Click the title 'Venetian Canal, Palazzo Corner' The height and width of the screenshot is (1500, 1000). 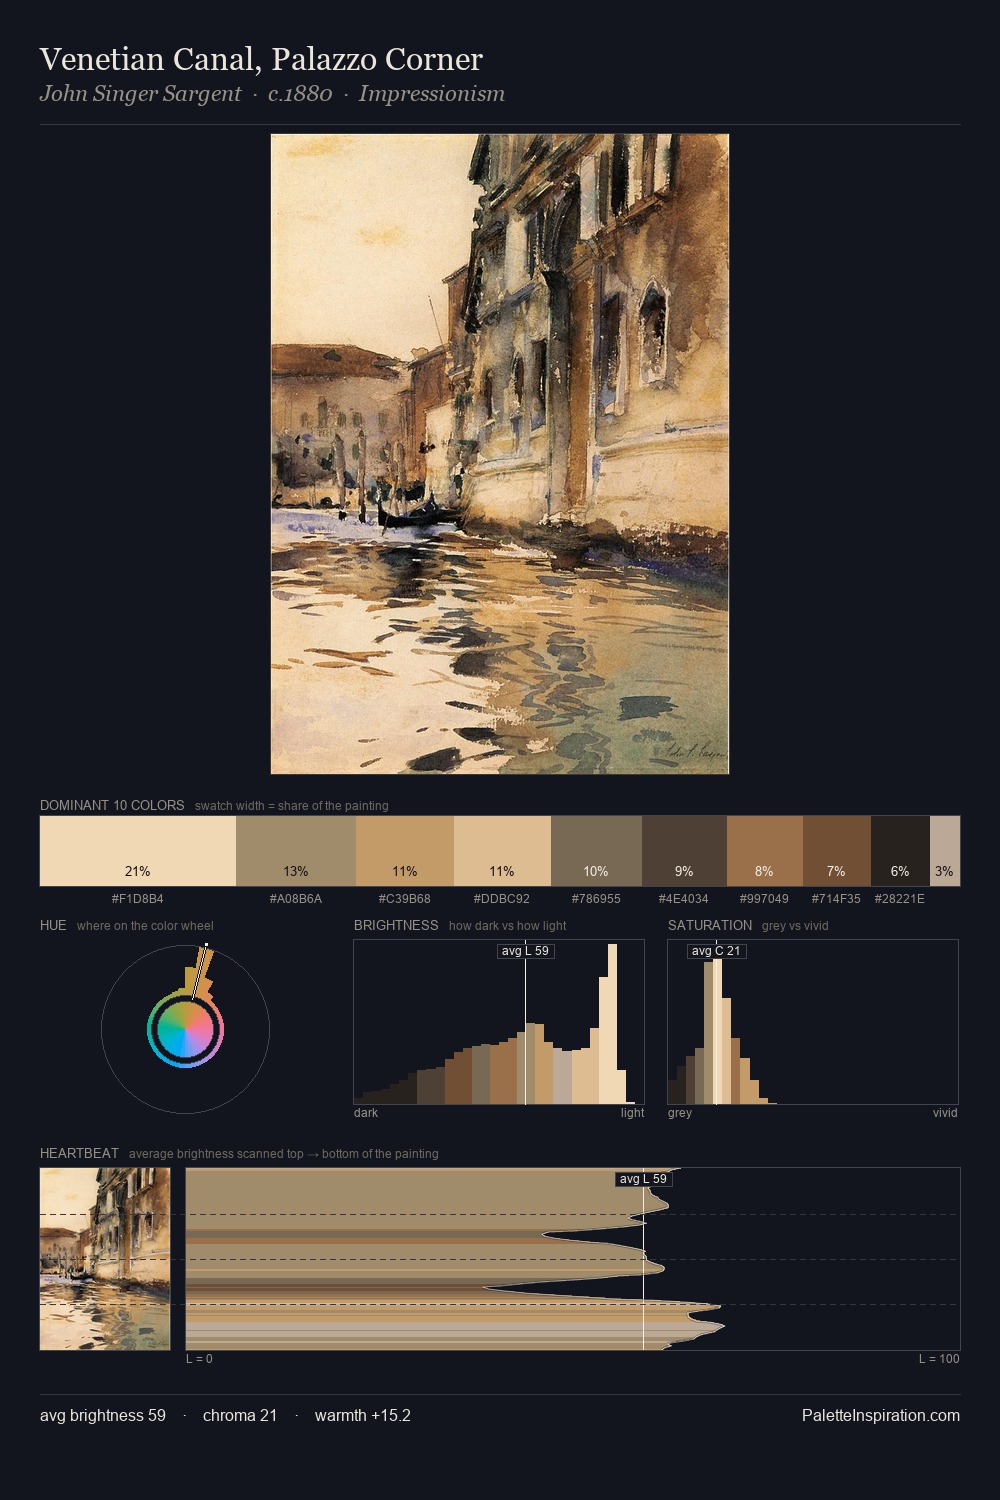[x=261, y=60]
